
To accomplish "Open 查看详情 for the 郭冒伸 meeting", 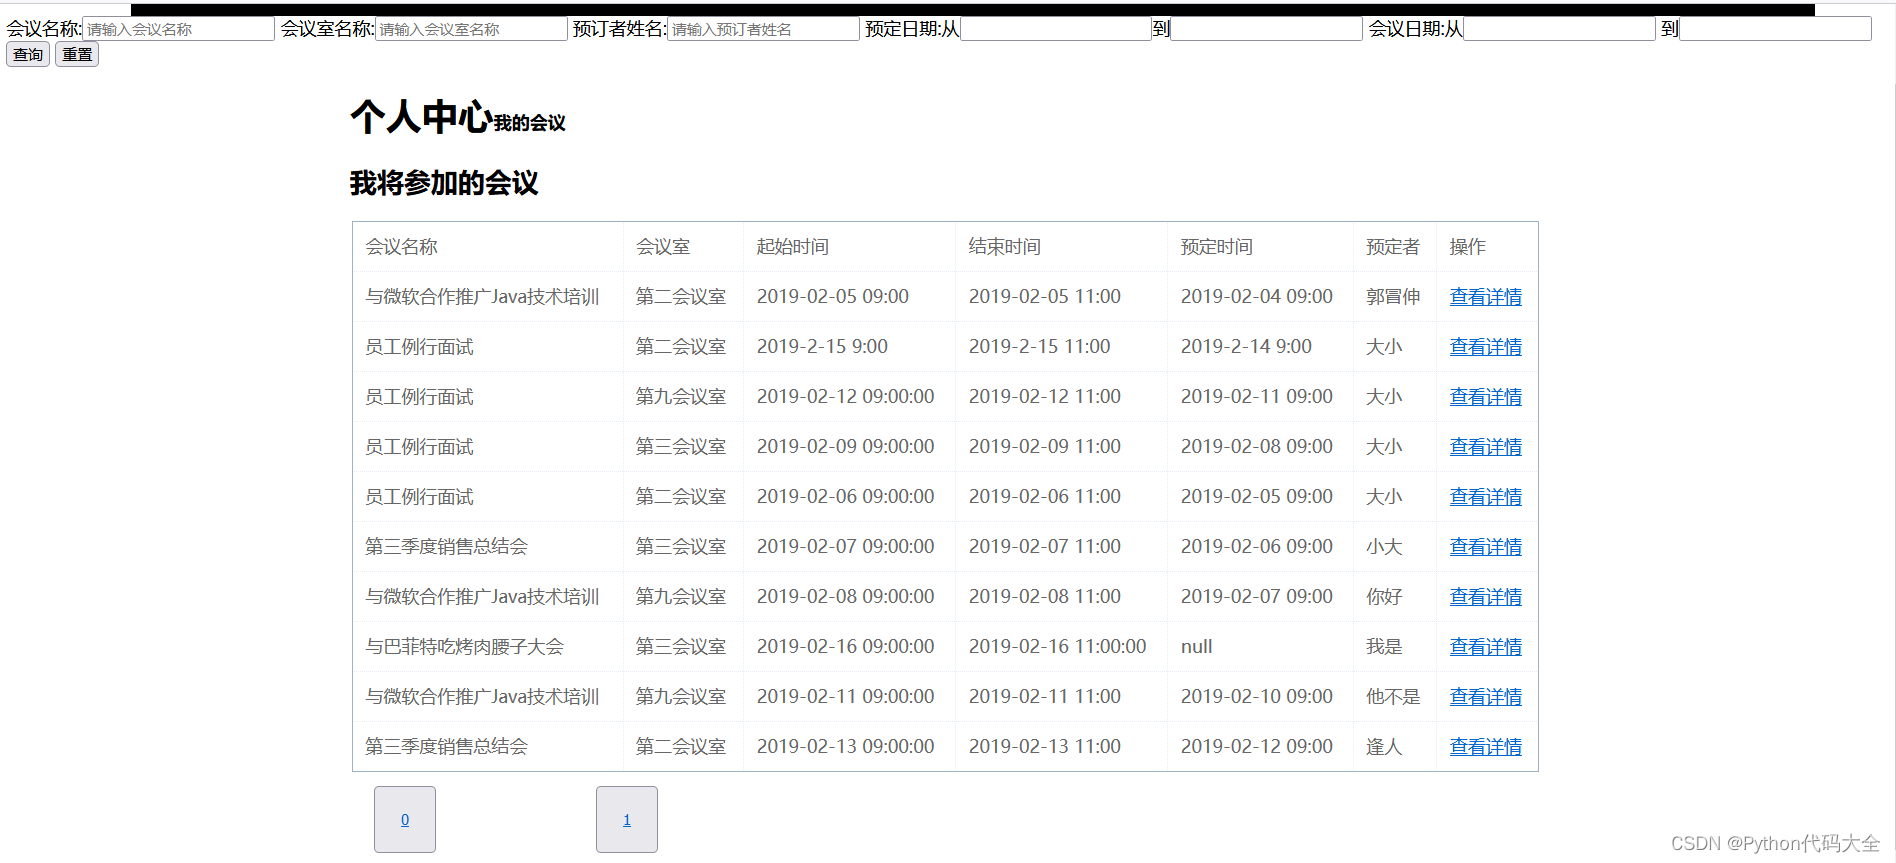I will [1486, 297].
